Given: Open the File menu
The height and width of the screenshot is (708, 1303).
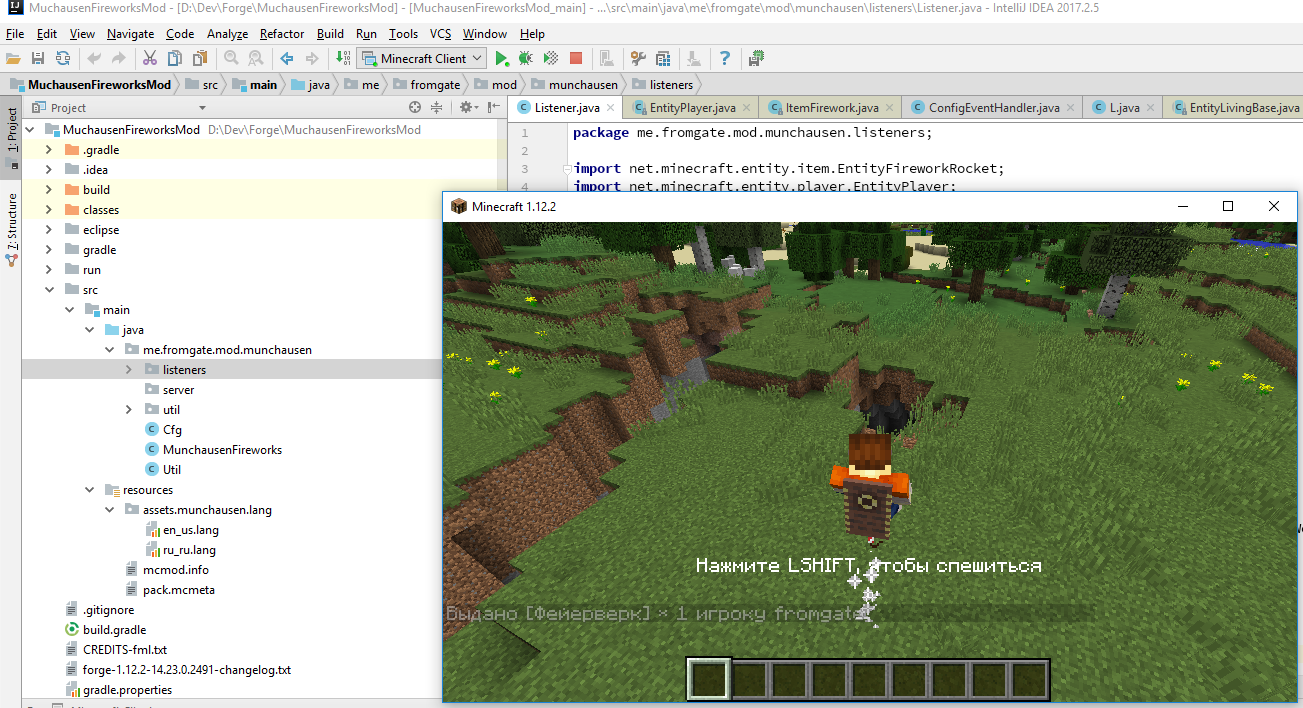Looking at the screenshot, I should [x=15, y=34].
